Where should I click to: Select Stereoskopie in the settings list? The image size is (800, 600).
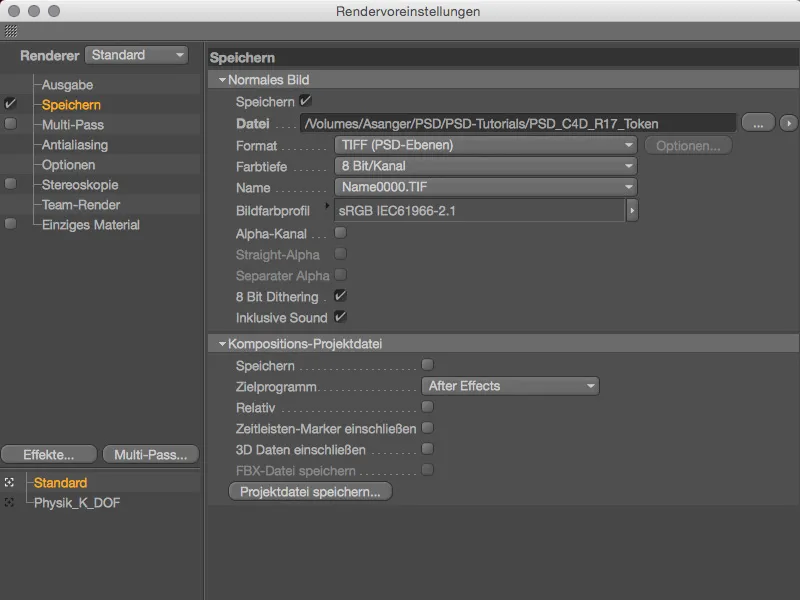80,185
